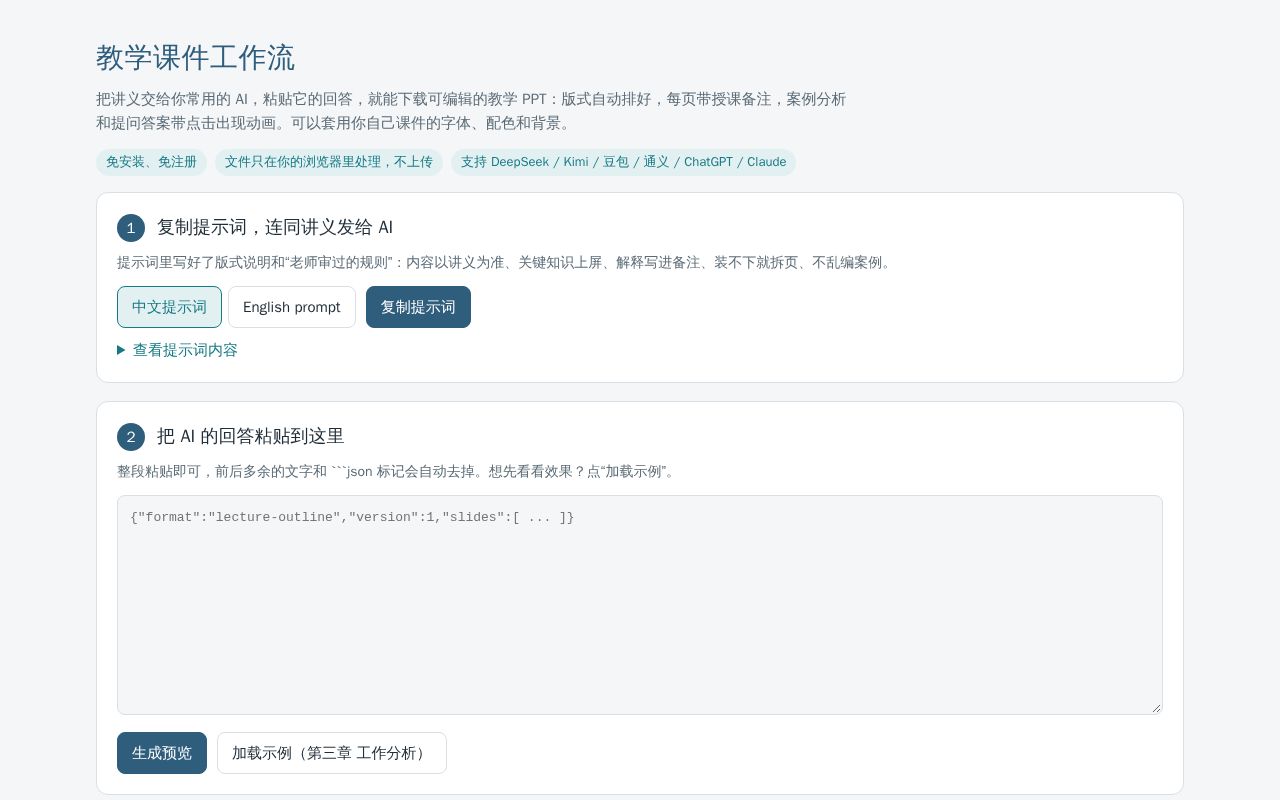Screen dimensions: 1280x800
Task: Click step heading 把 AI 的回答粘贴到这里
Action: pos(250,436)
